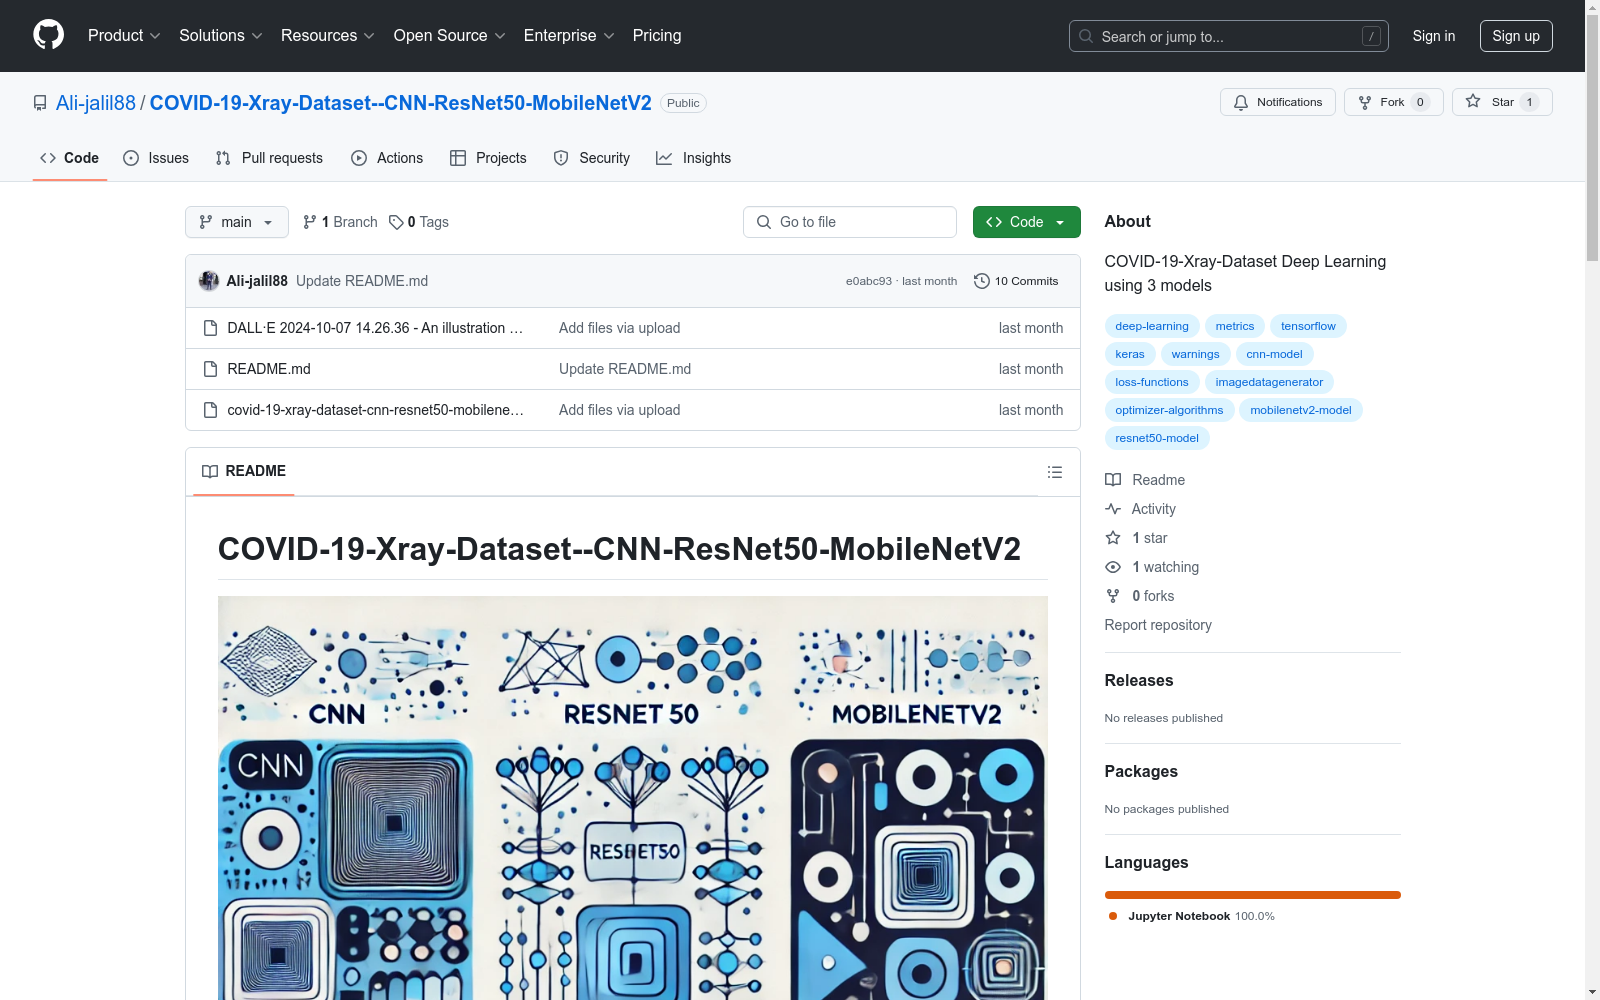Open the 10 Commits history link

(1016, 281)
